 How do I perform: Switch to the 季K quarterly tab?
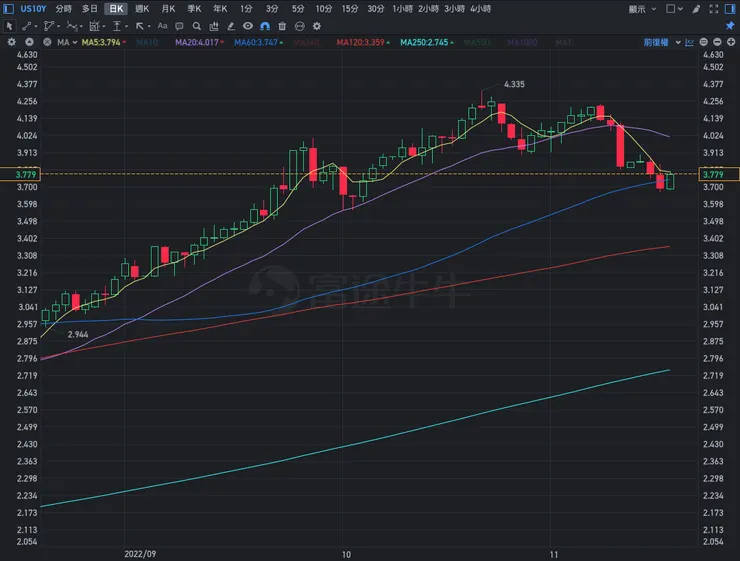[194, 9]
